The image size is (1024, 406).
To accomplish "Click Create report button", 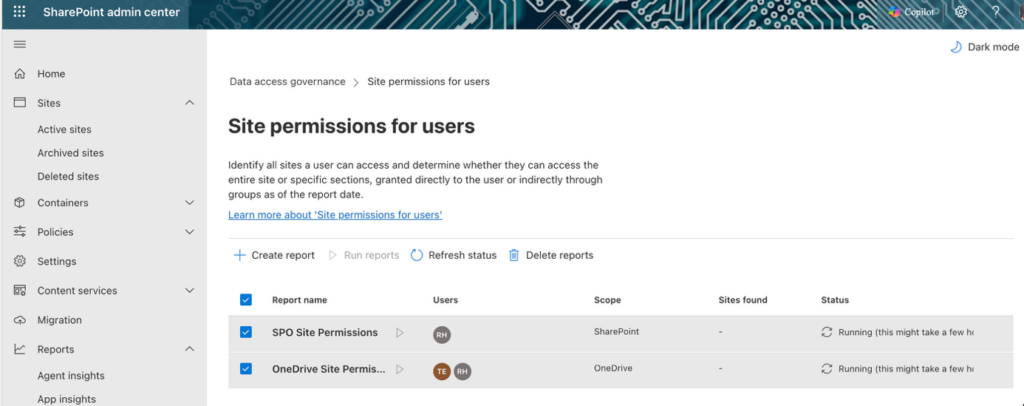I will point(274,255).
